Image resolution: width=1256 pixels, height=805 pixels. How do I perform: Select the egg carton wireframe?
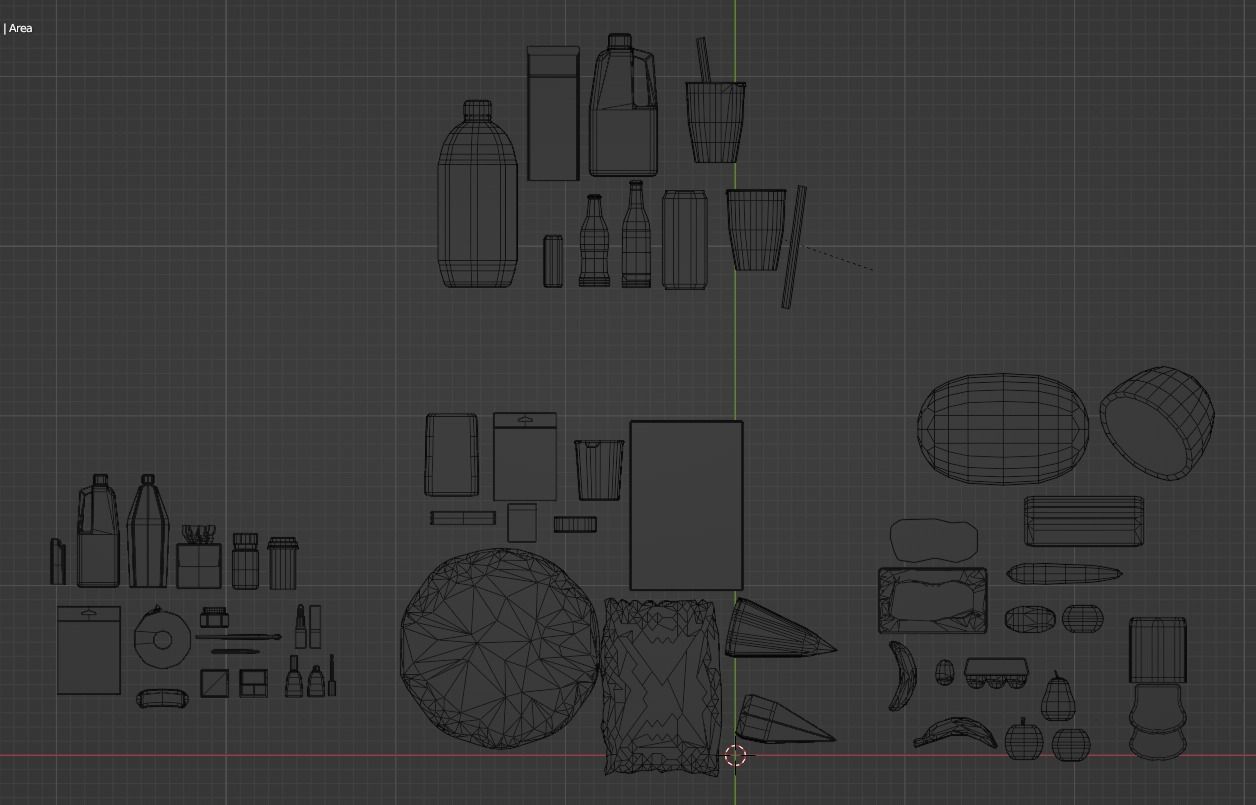(x=998, y=673)
